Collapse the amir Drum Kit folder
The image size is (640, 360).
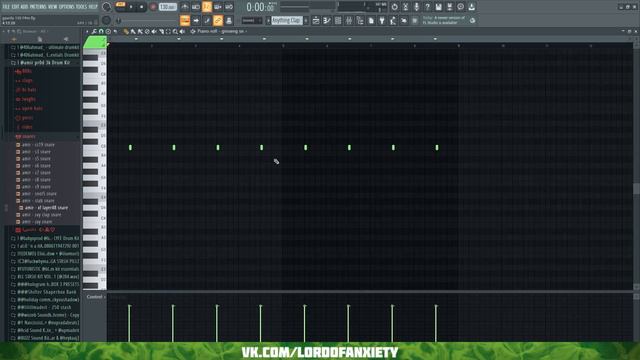tap(43, 63)
